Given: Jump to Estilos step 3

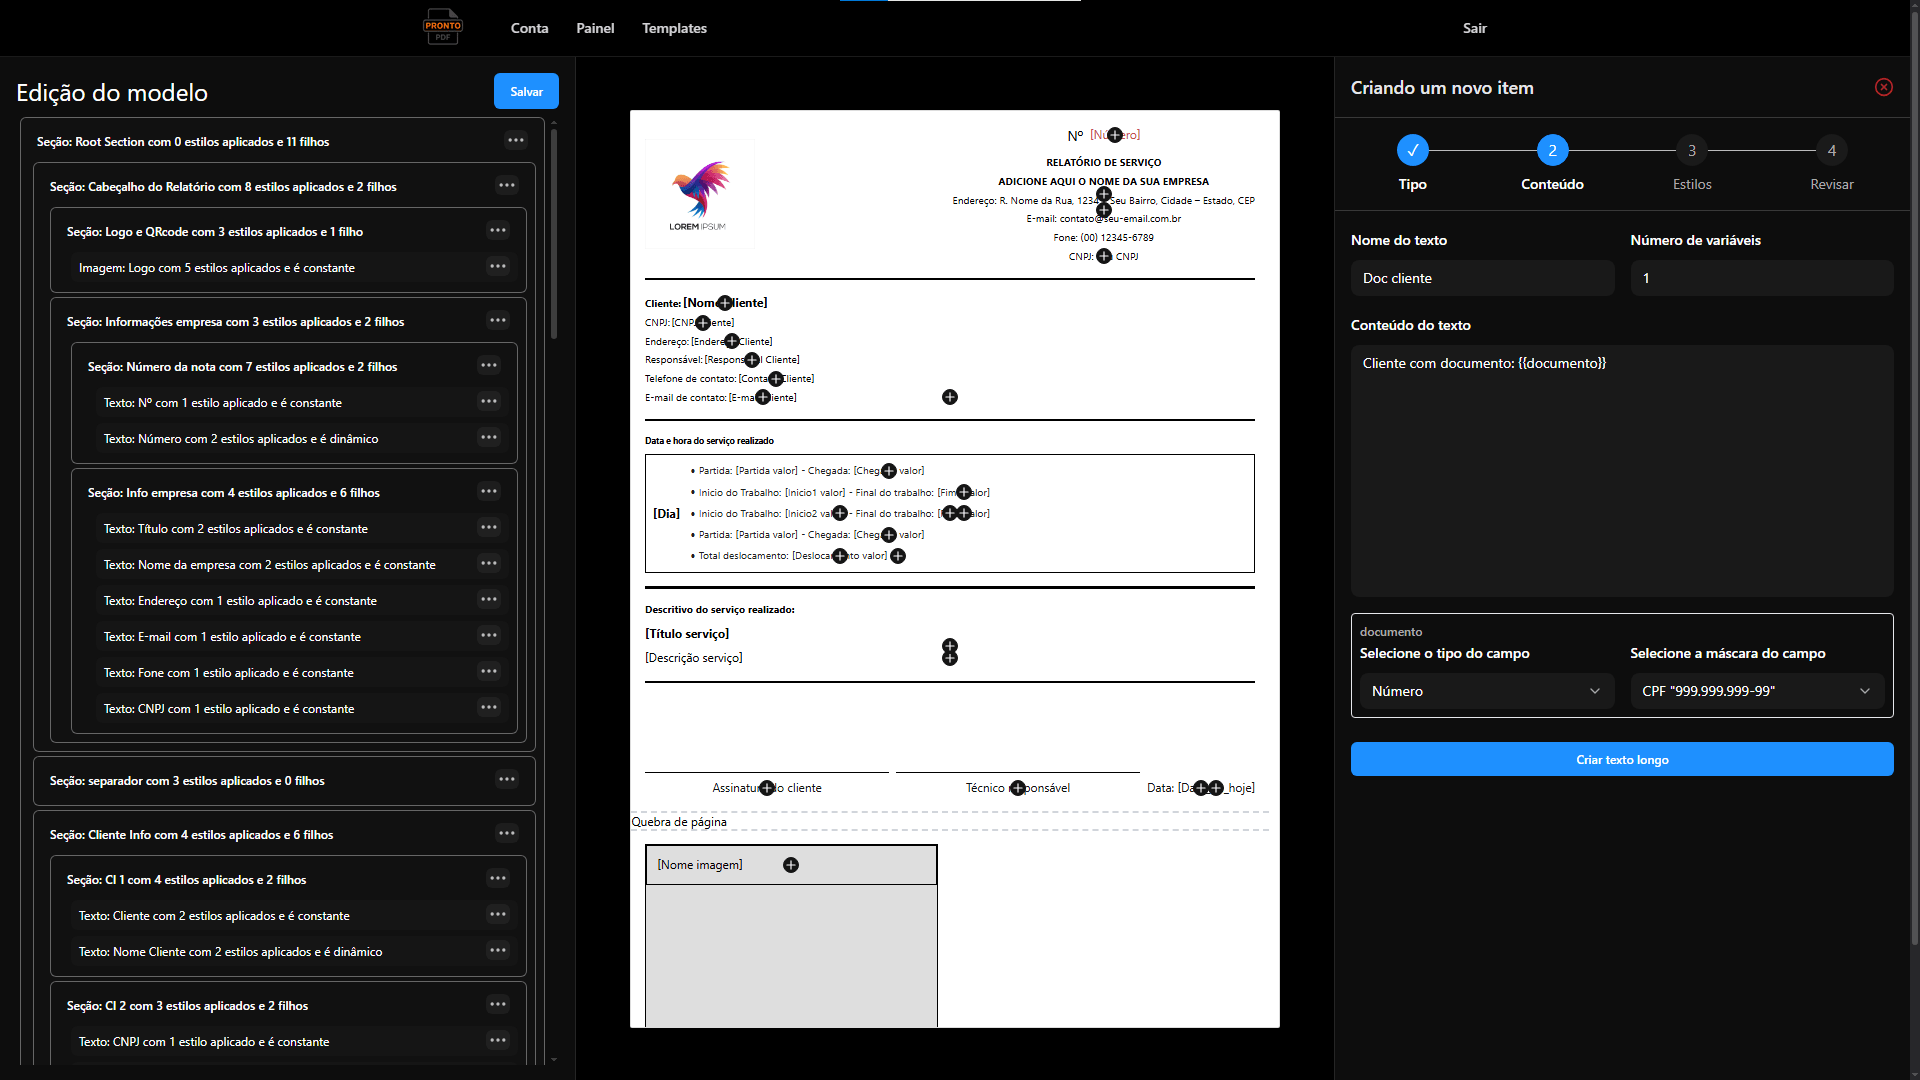Looking at the screenshot, I should (x=1691, y=151).
